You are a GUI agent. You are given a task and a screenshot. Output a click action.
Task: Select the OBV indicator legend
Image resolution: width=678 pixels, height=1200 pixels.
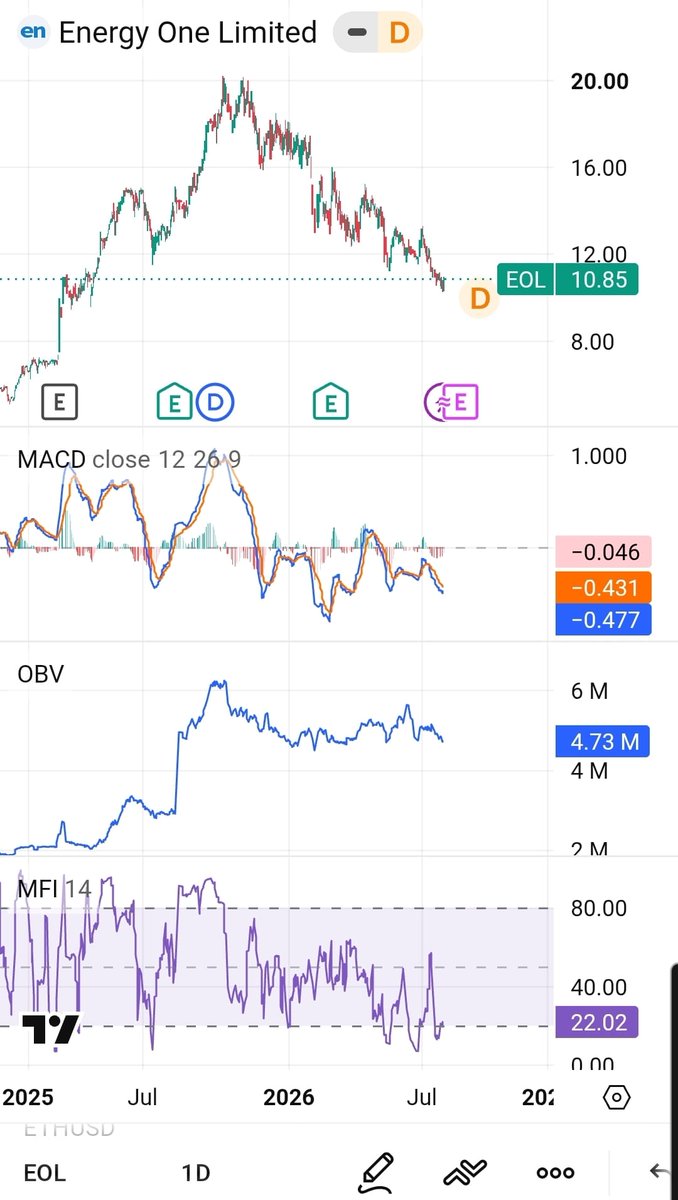[41, 675]
